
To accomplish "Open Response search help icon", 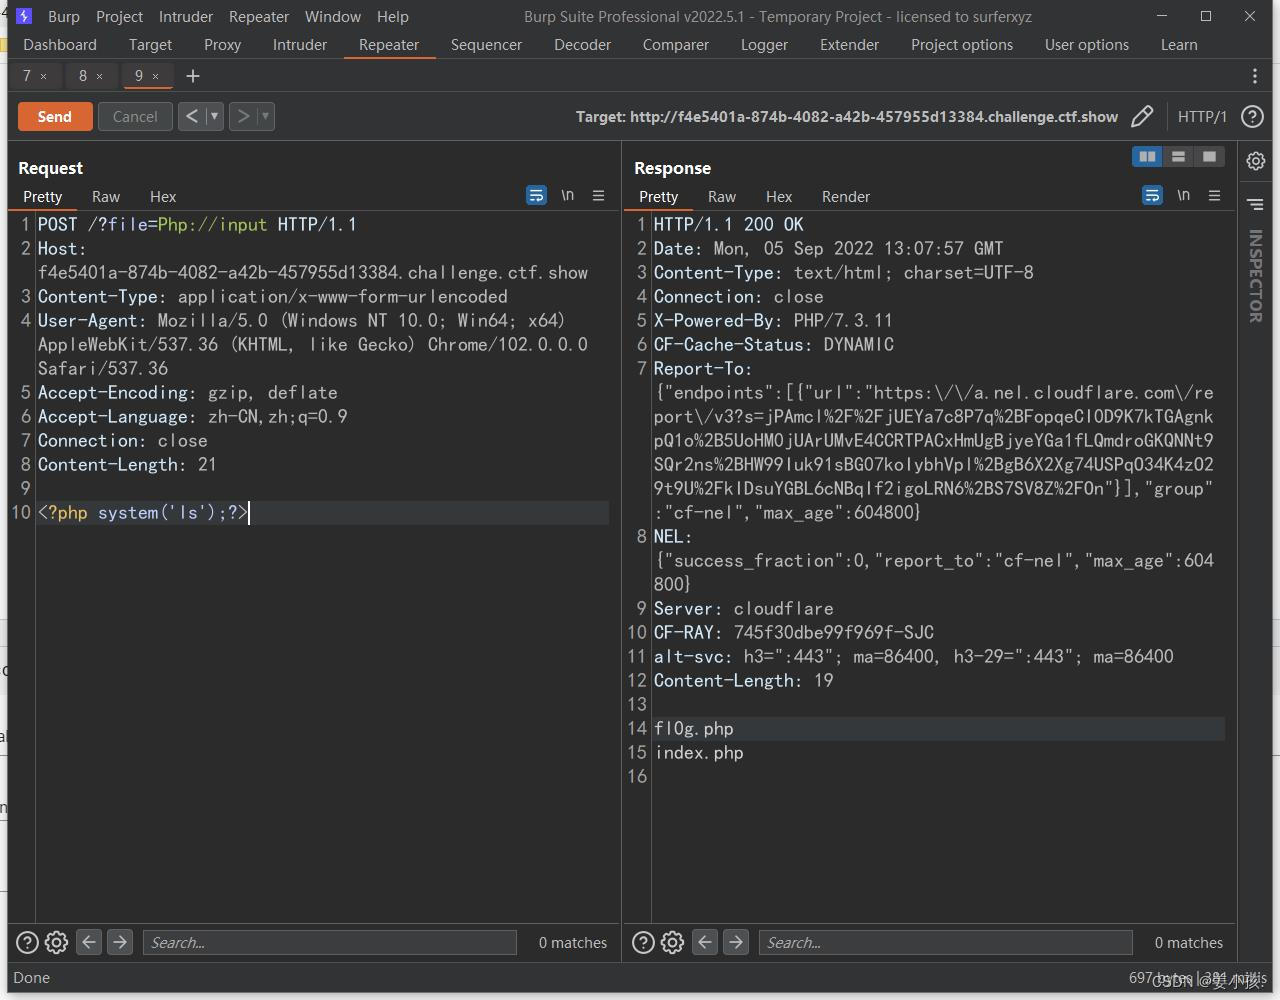I will 644,942.
